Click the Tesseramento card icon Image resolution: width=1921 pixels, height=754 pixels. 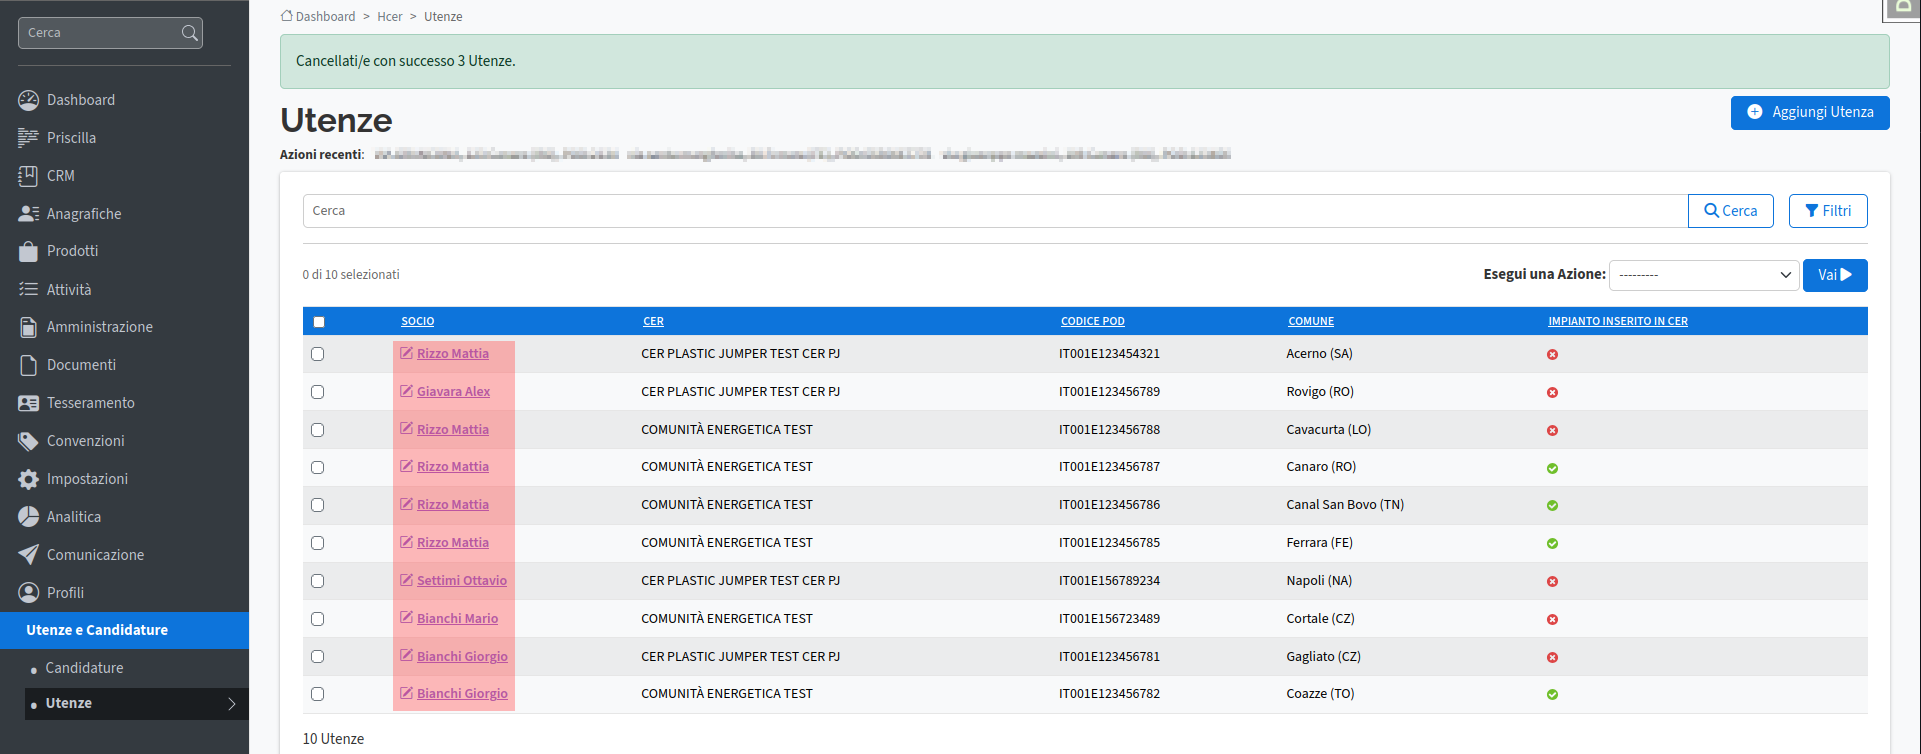click(28, 403)
